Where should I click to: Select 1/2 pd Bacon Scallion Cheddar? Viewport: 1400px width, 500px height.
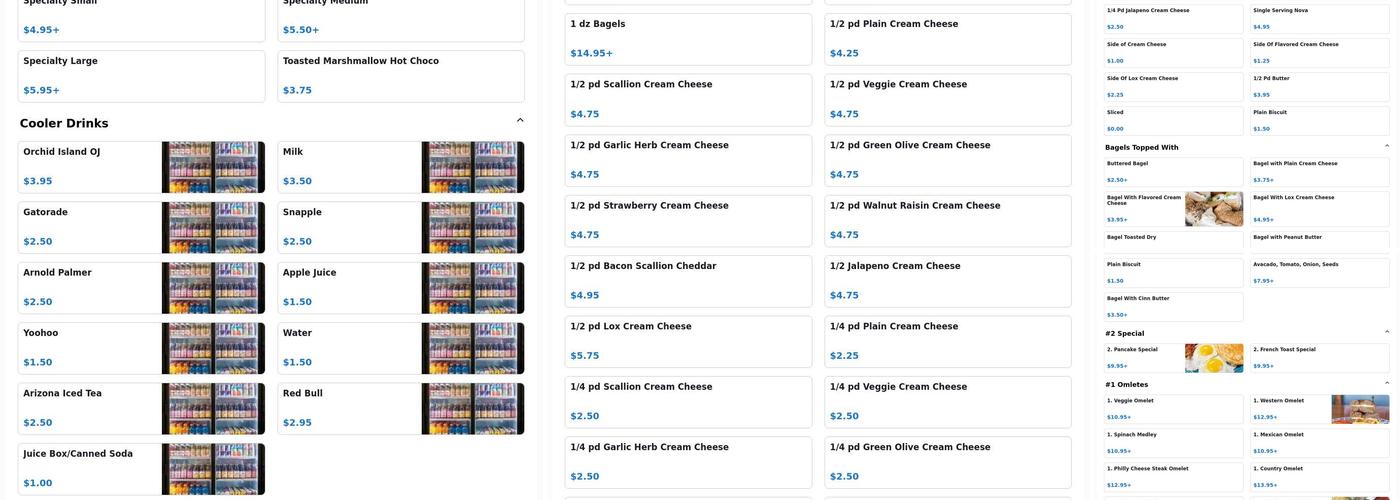[x=688, y=281]
